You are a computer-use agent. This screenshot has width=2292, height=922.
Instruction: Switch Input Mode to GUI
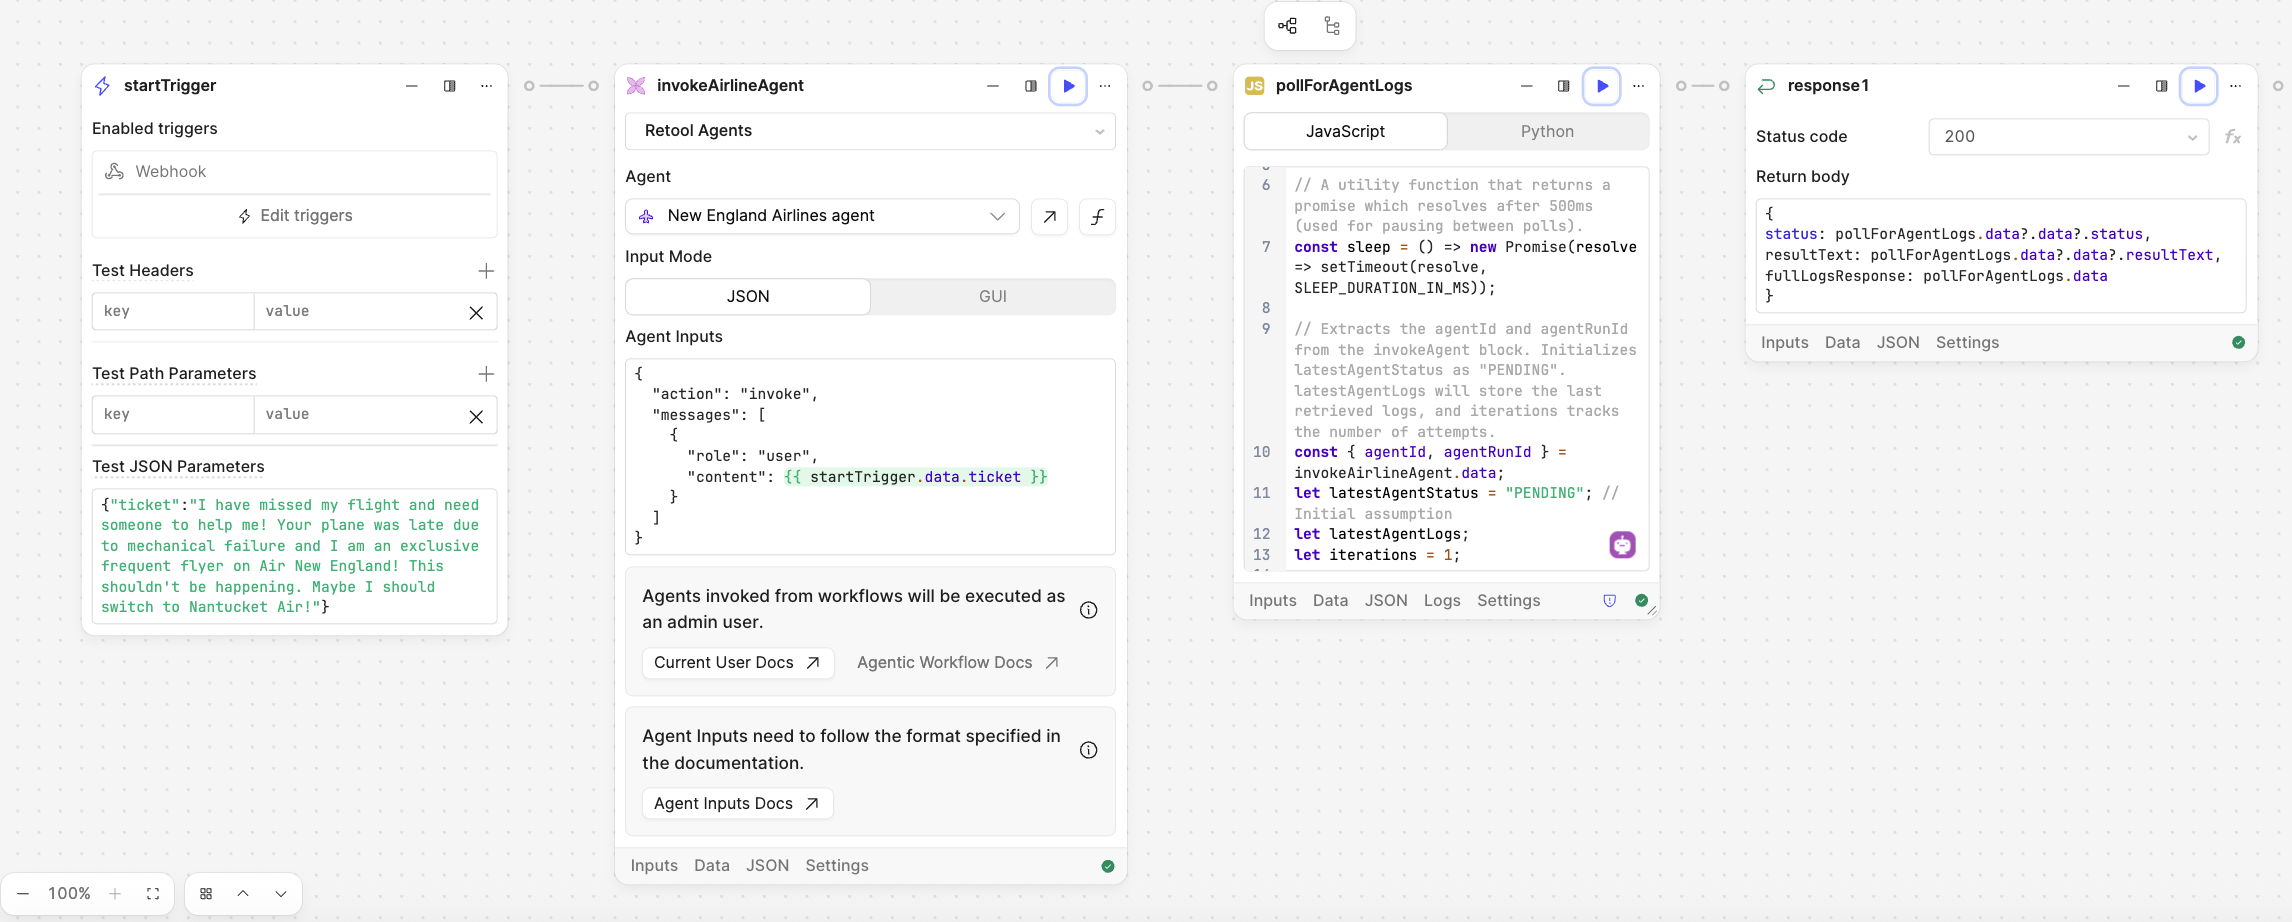tap(992, 297)
